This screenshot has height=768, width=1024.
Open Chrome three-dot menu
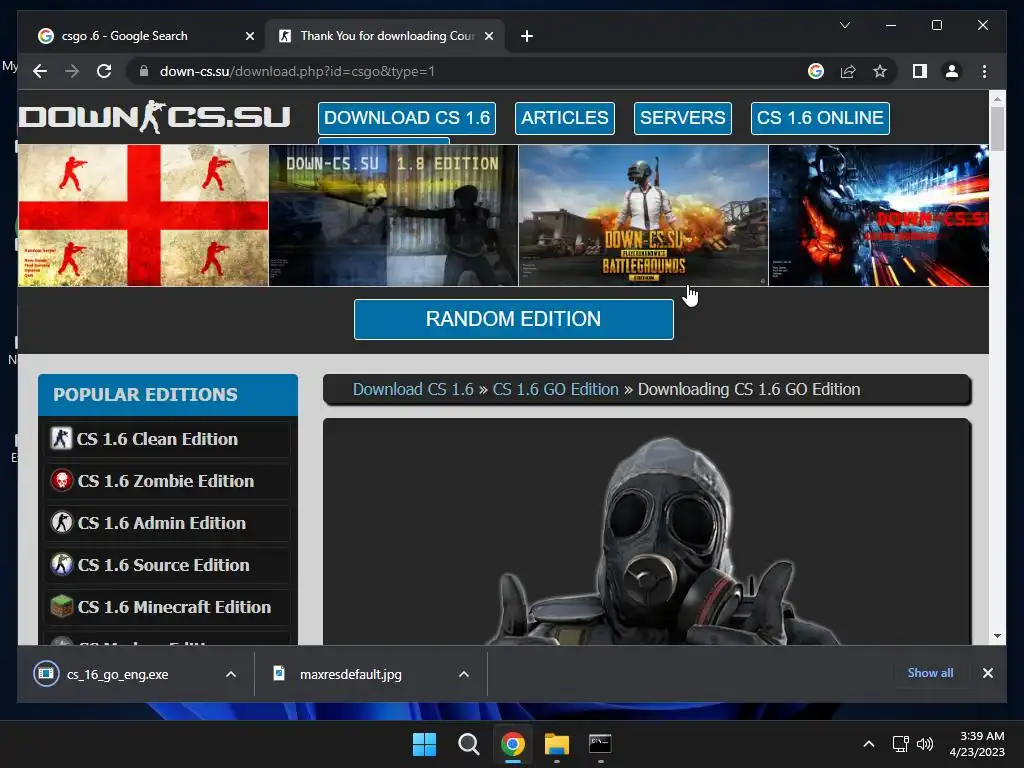click(984, 71)
